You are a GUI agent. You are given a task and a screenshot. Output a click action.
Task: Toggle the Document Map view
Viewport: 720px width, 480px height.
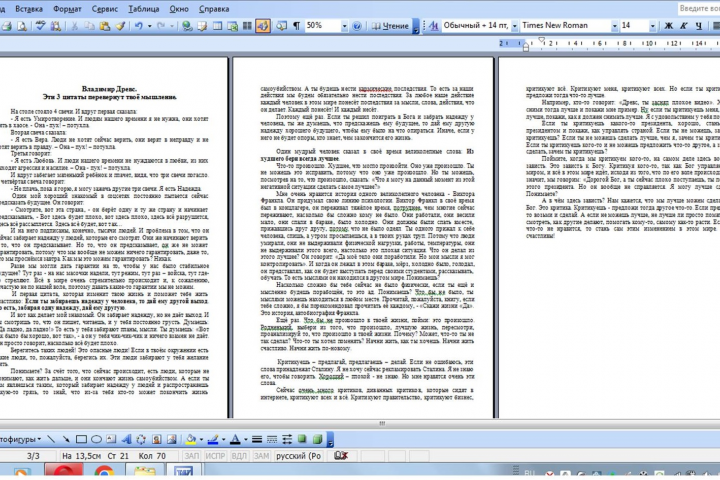point(281,26)
